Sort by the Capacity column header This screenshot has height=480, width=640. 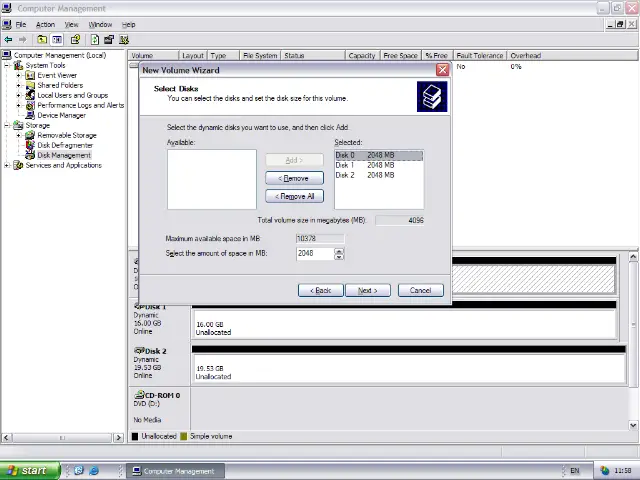(x=362, y=56)
